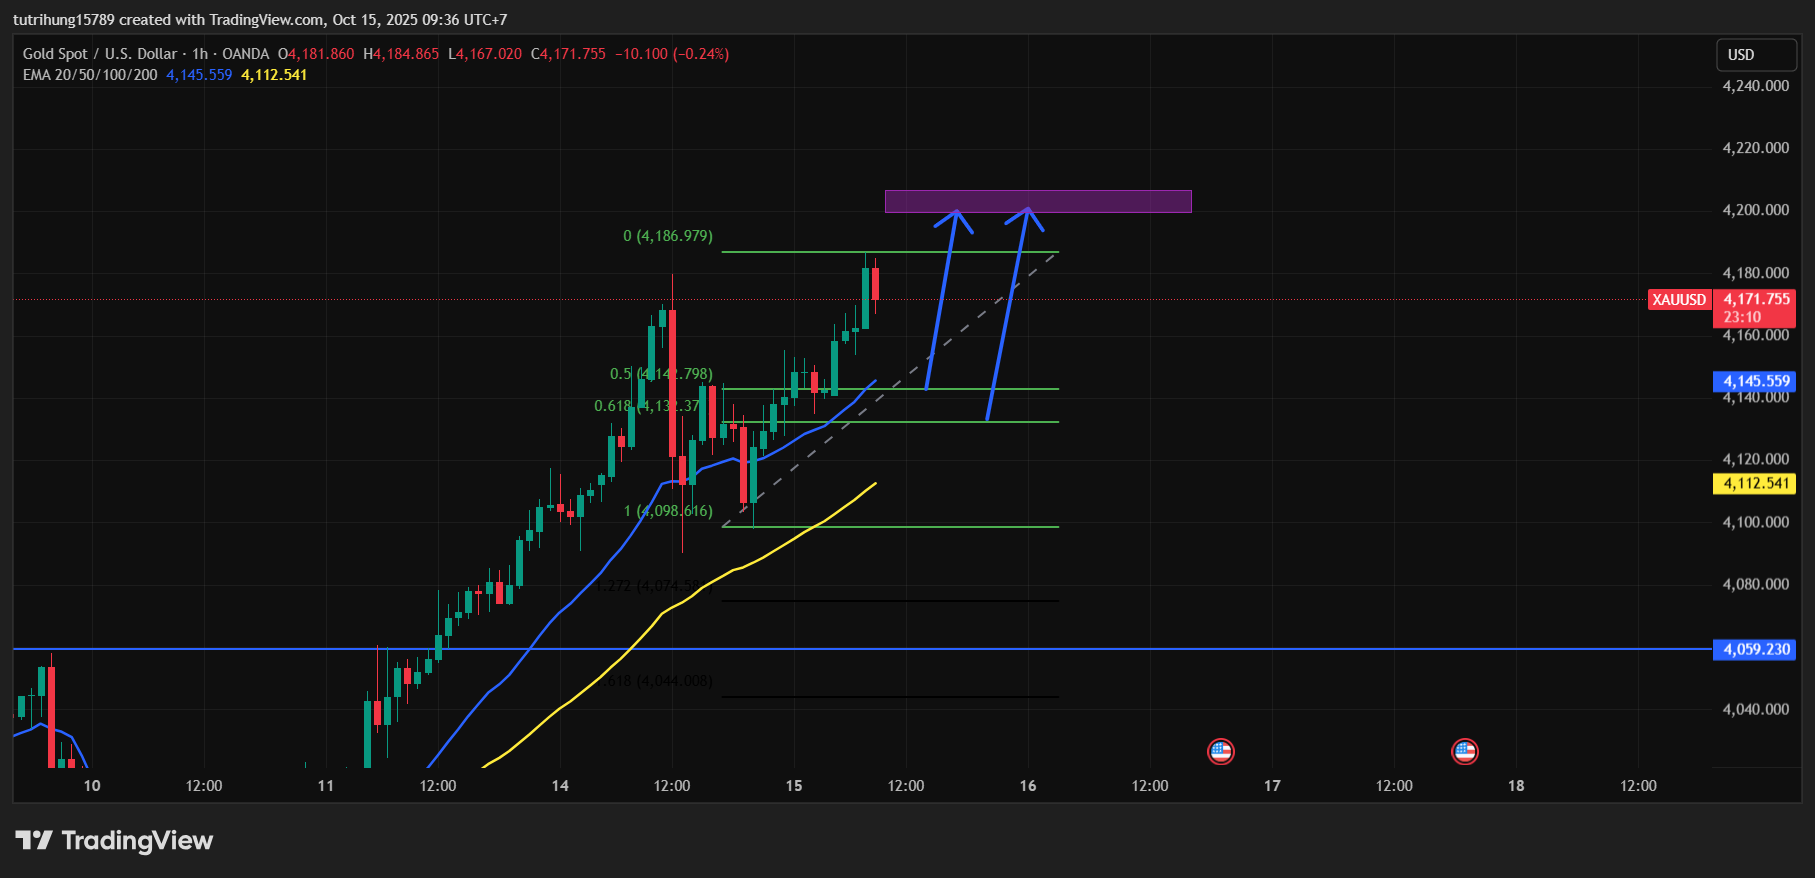Click the TradingView logo at bottom left
The height and width of the screenshot is (878, 1815).
(x=114, y=840)
